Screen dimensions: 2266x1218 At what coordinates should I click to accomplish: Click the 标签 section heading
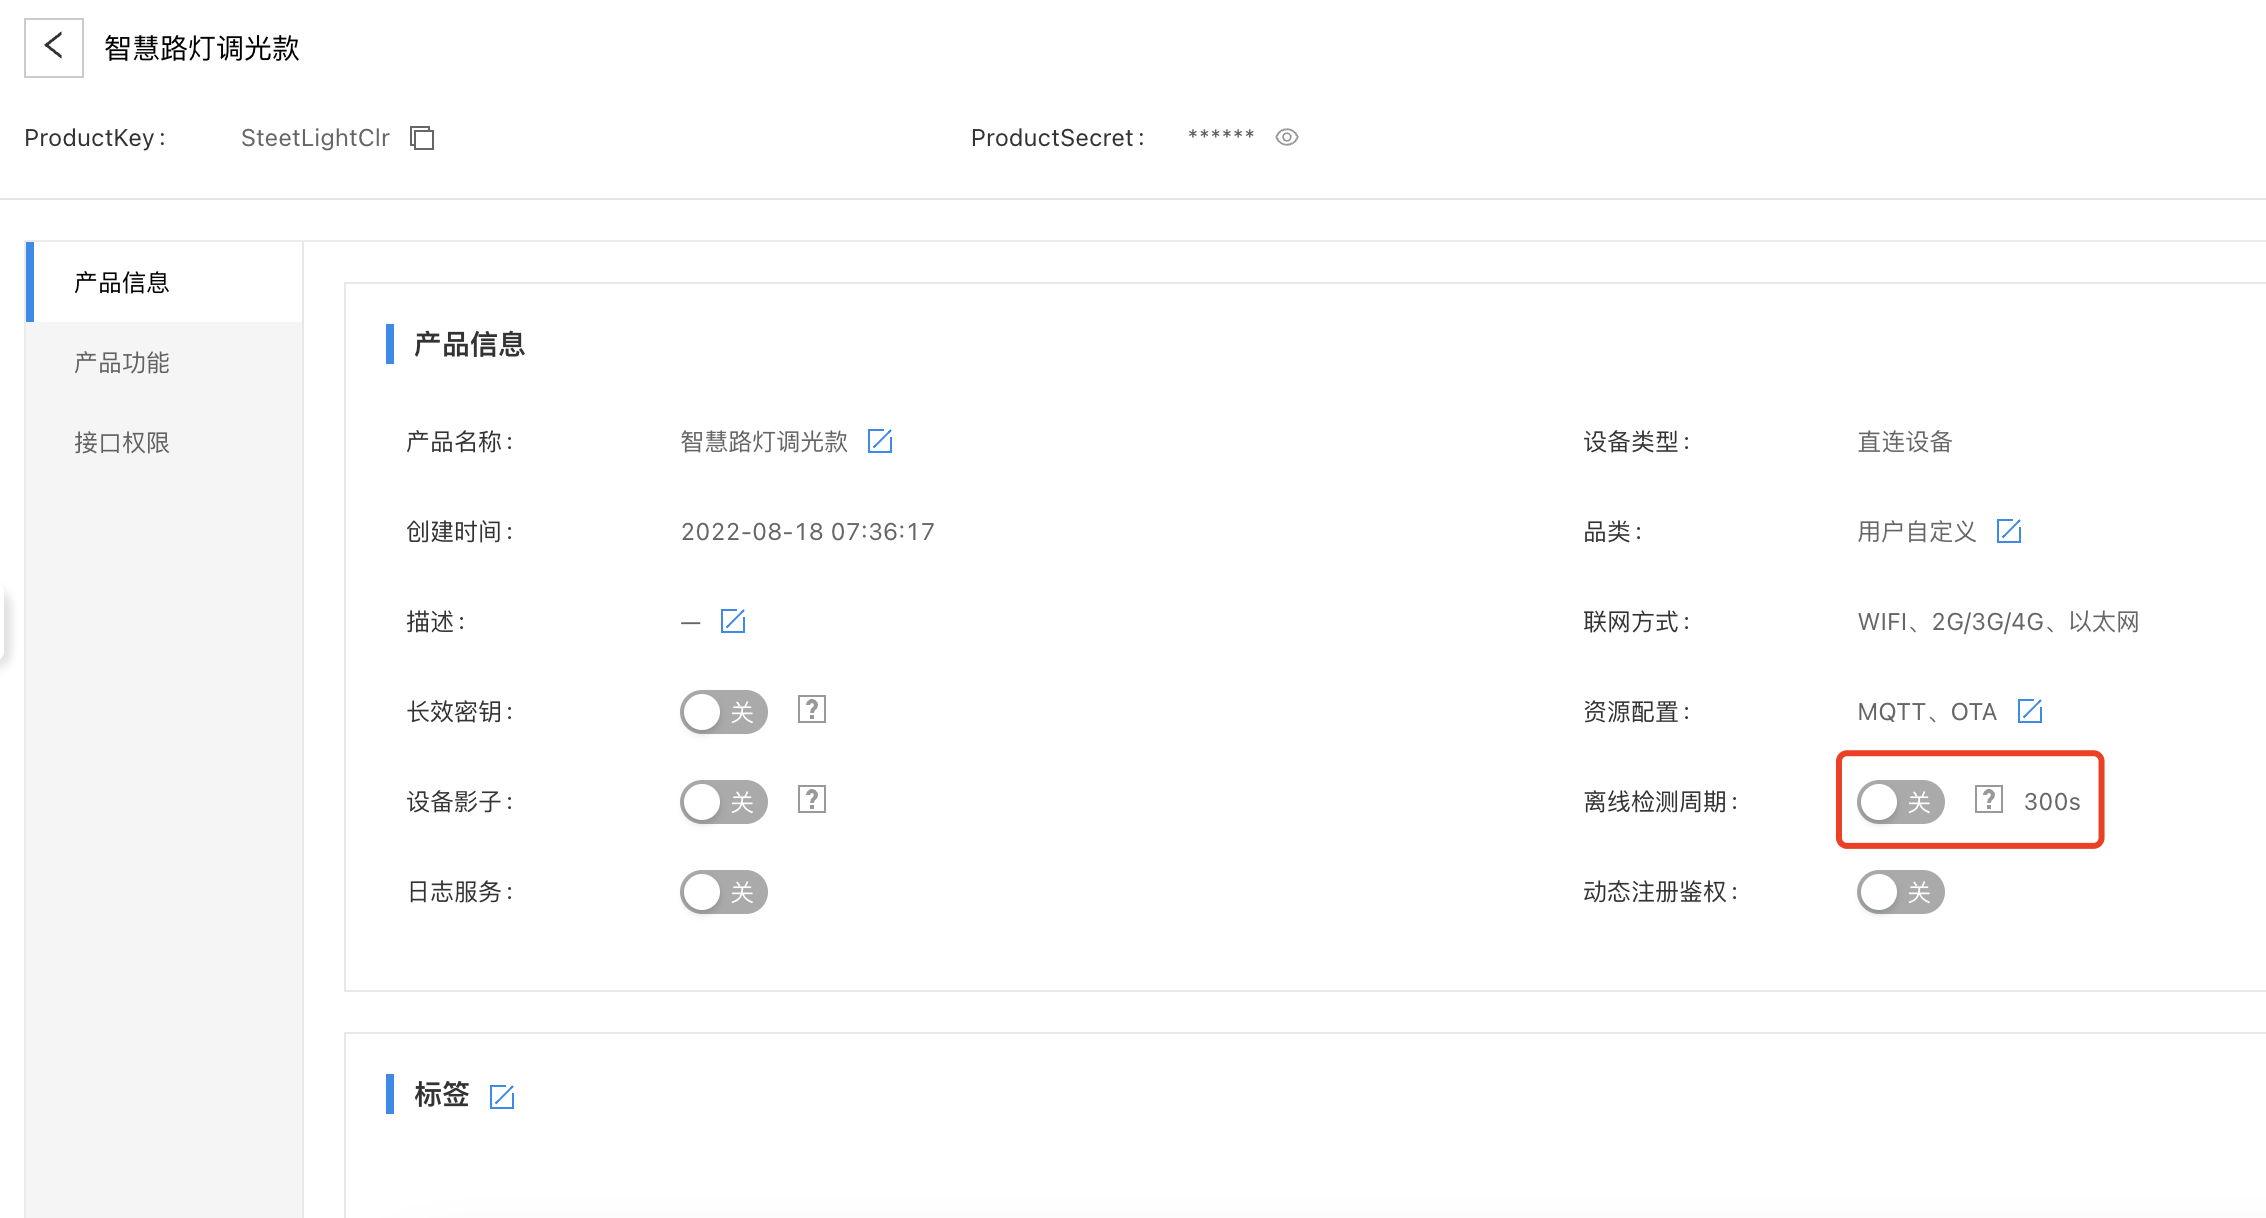(441, 1094)
